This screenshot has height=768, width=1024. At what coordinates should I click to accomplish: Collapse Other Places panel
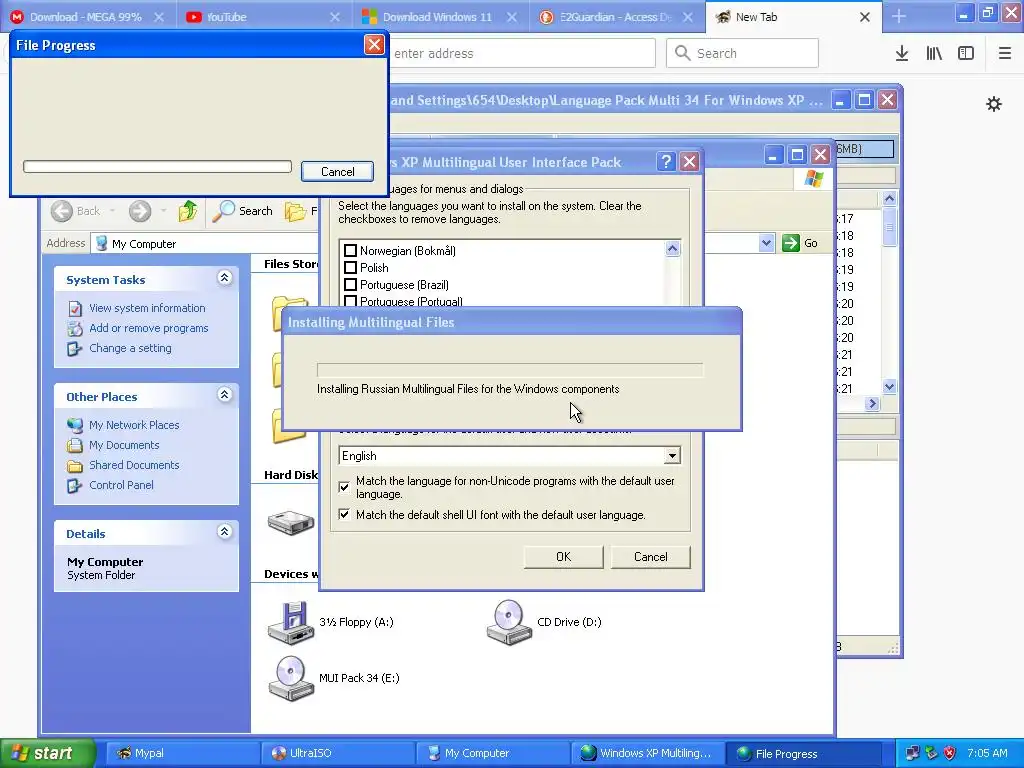pyautogui.click(x=225, y=395)
